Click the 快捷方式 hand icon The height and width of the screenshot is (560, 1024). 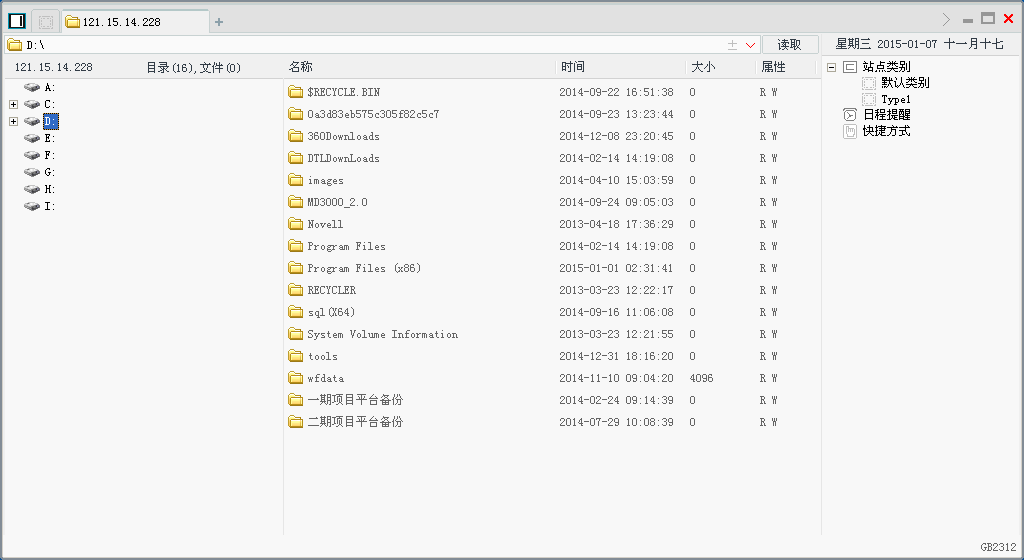click(x=850, y=132)
